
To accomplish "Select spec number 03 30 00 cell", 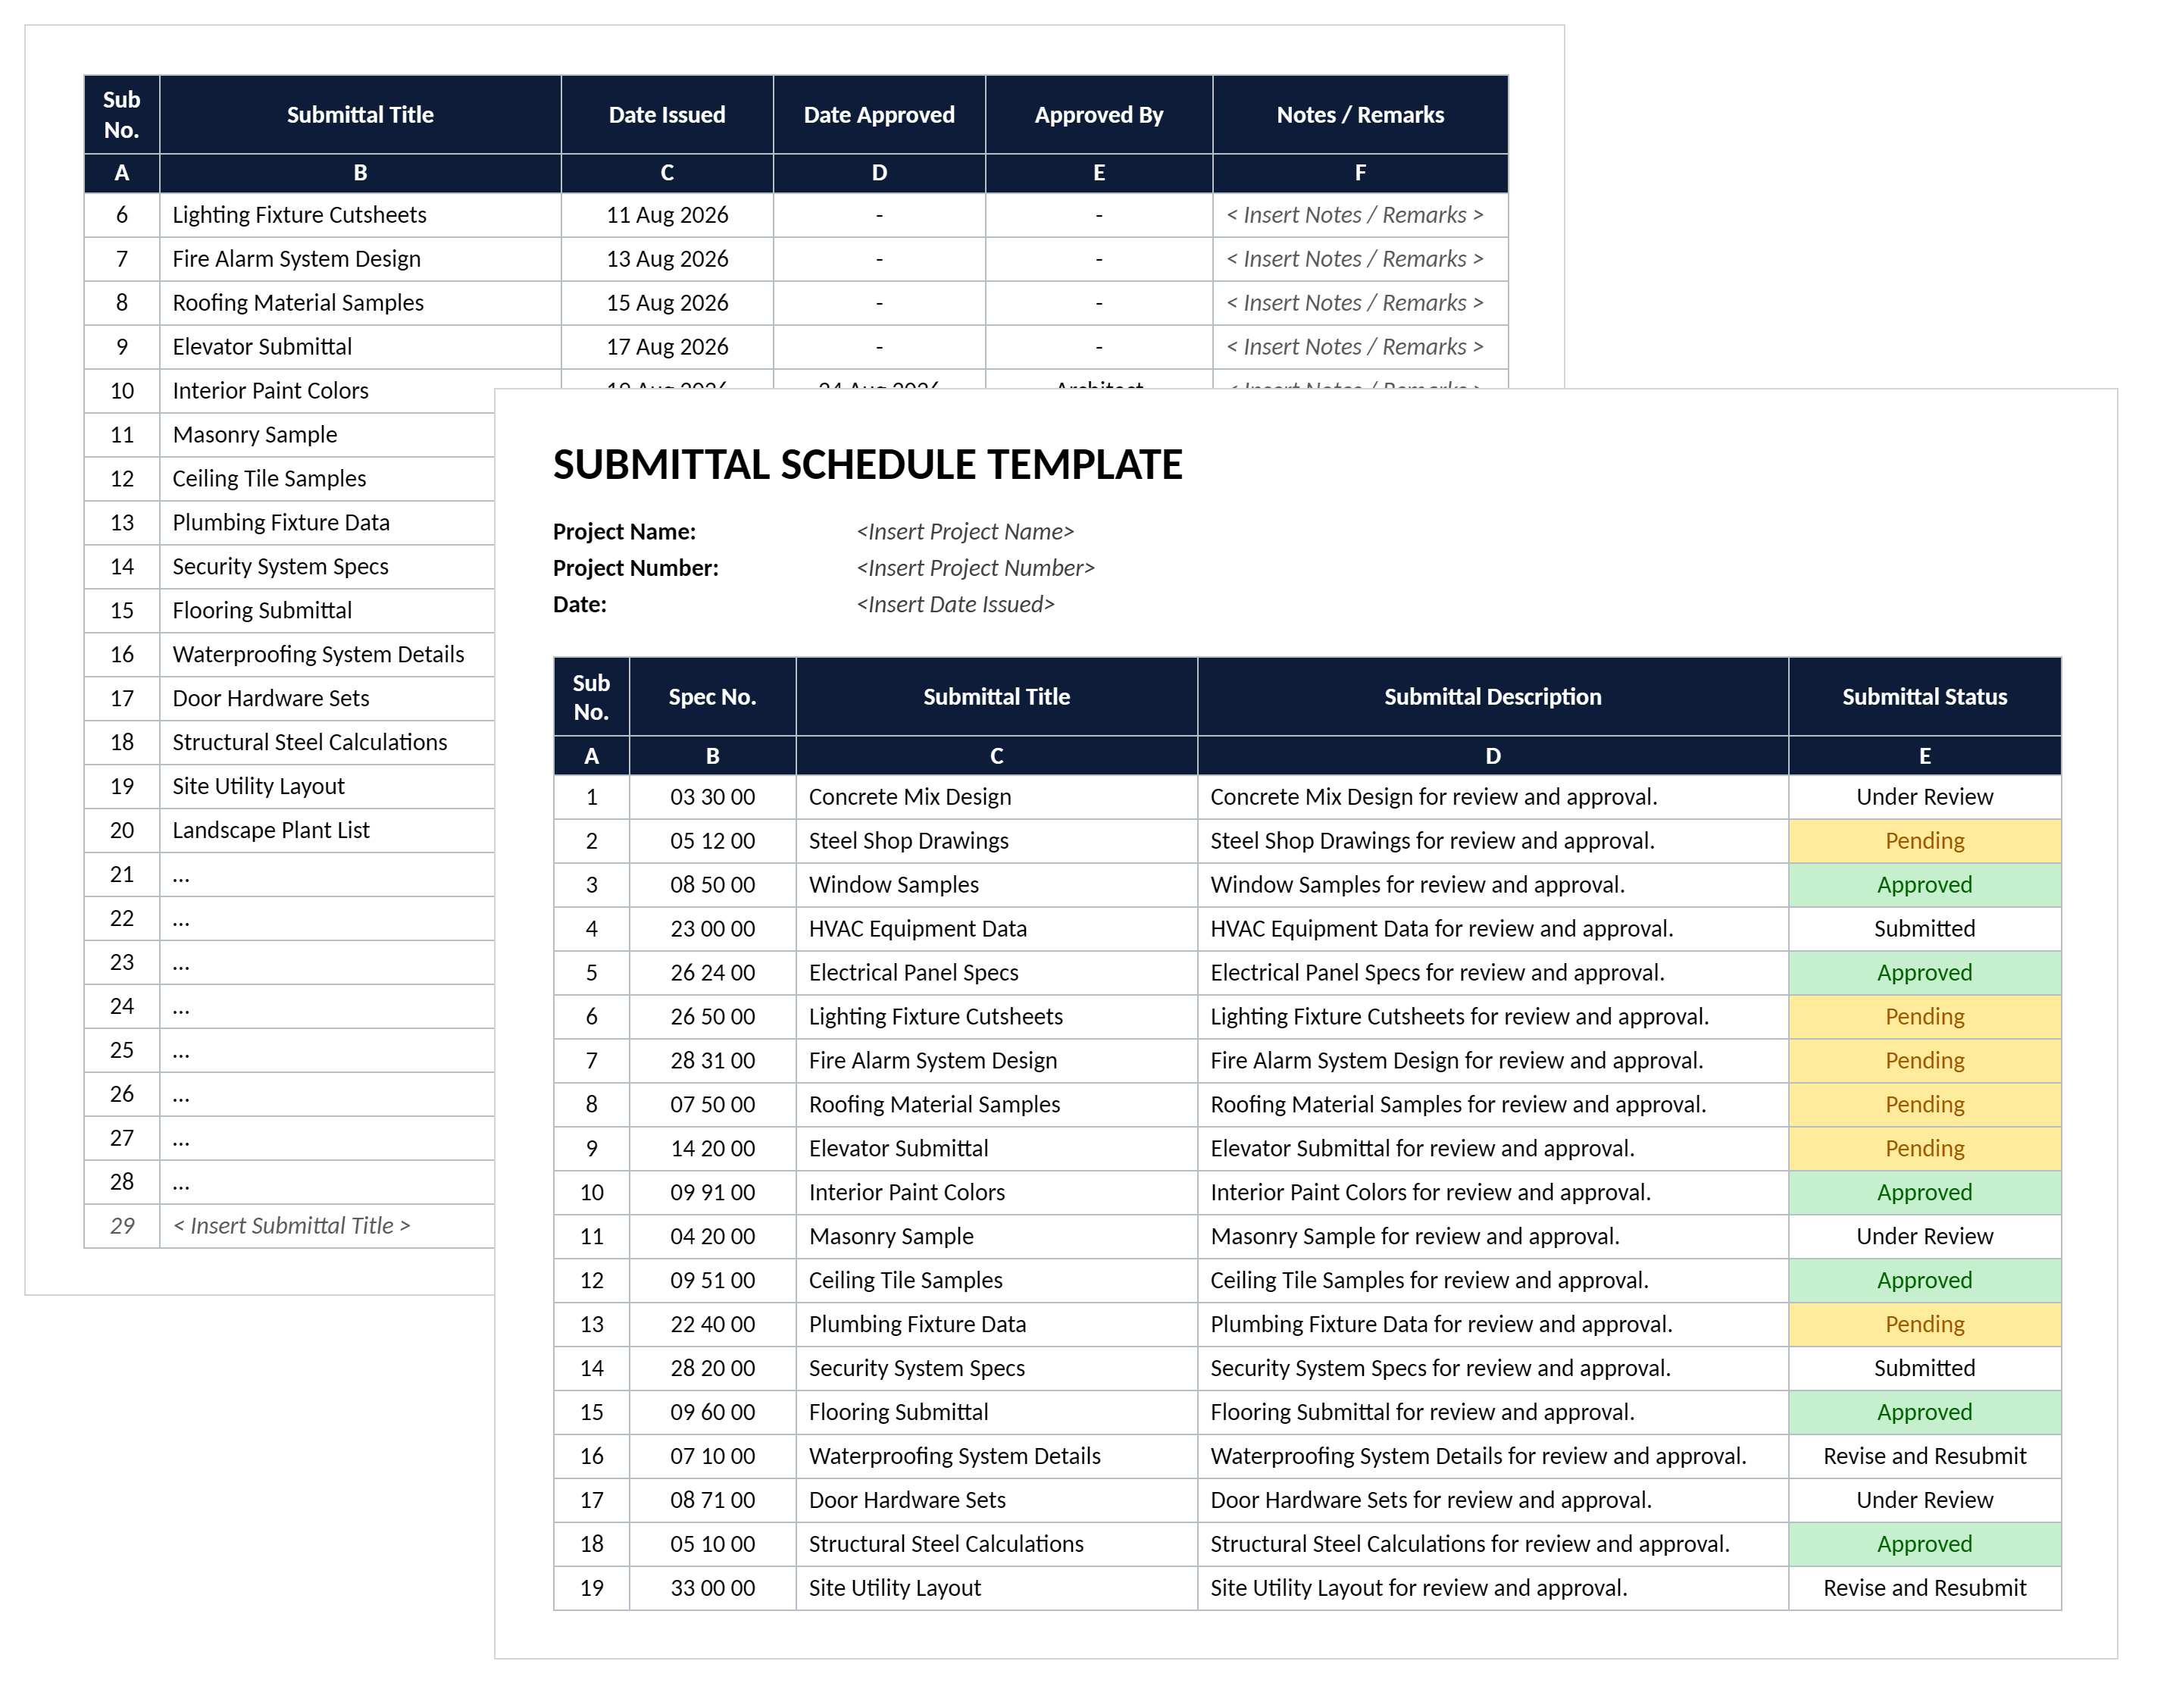I will (712, 797).
